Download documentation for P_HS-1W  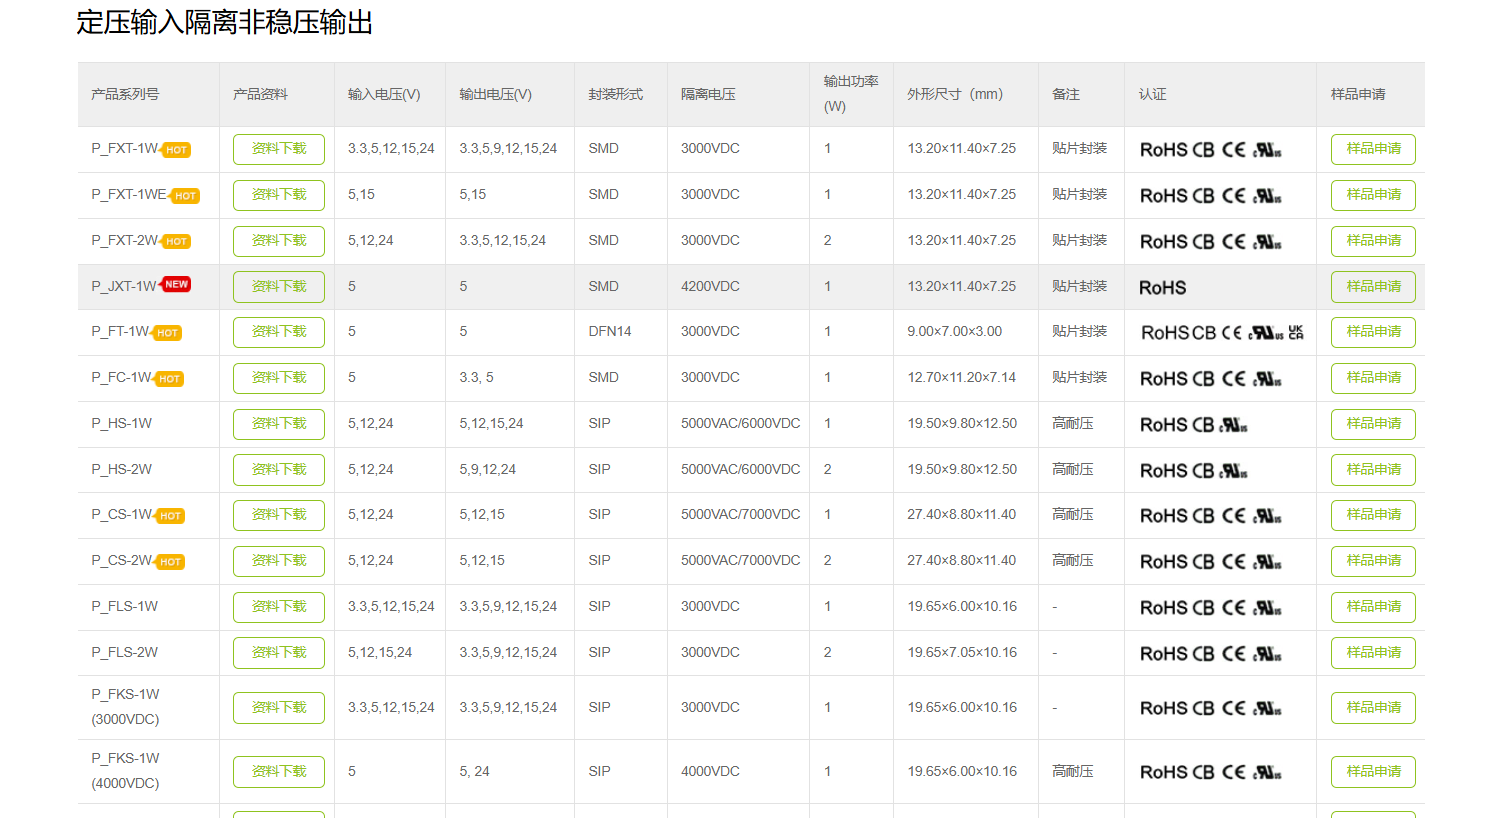[x=279, y=424]
